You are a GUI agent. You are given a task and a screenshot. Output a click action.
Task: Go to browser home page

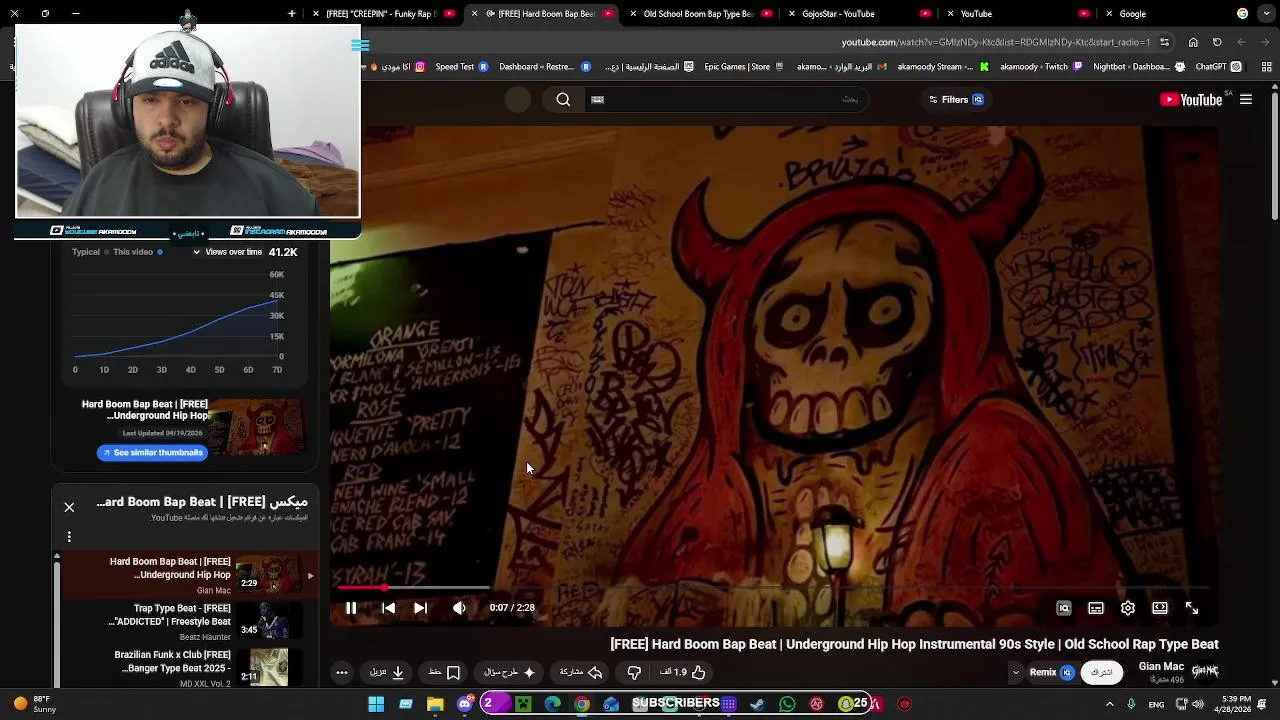tap(1193, 42)
